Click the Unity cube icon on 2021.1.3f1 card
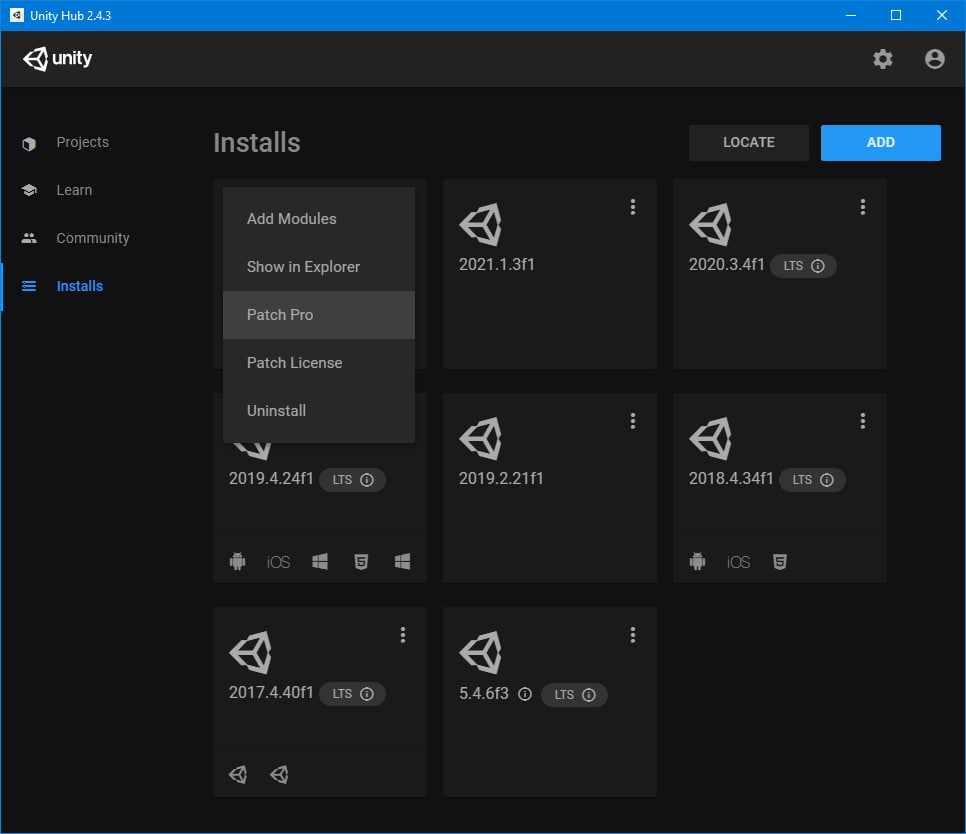The width and height of the screenshot is (966, 834). click(x=481, y=225)
